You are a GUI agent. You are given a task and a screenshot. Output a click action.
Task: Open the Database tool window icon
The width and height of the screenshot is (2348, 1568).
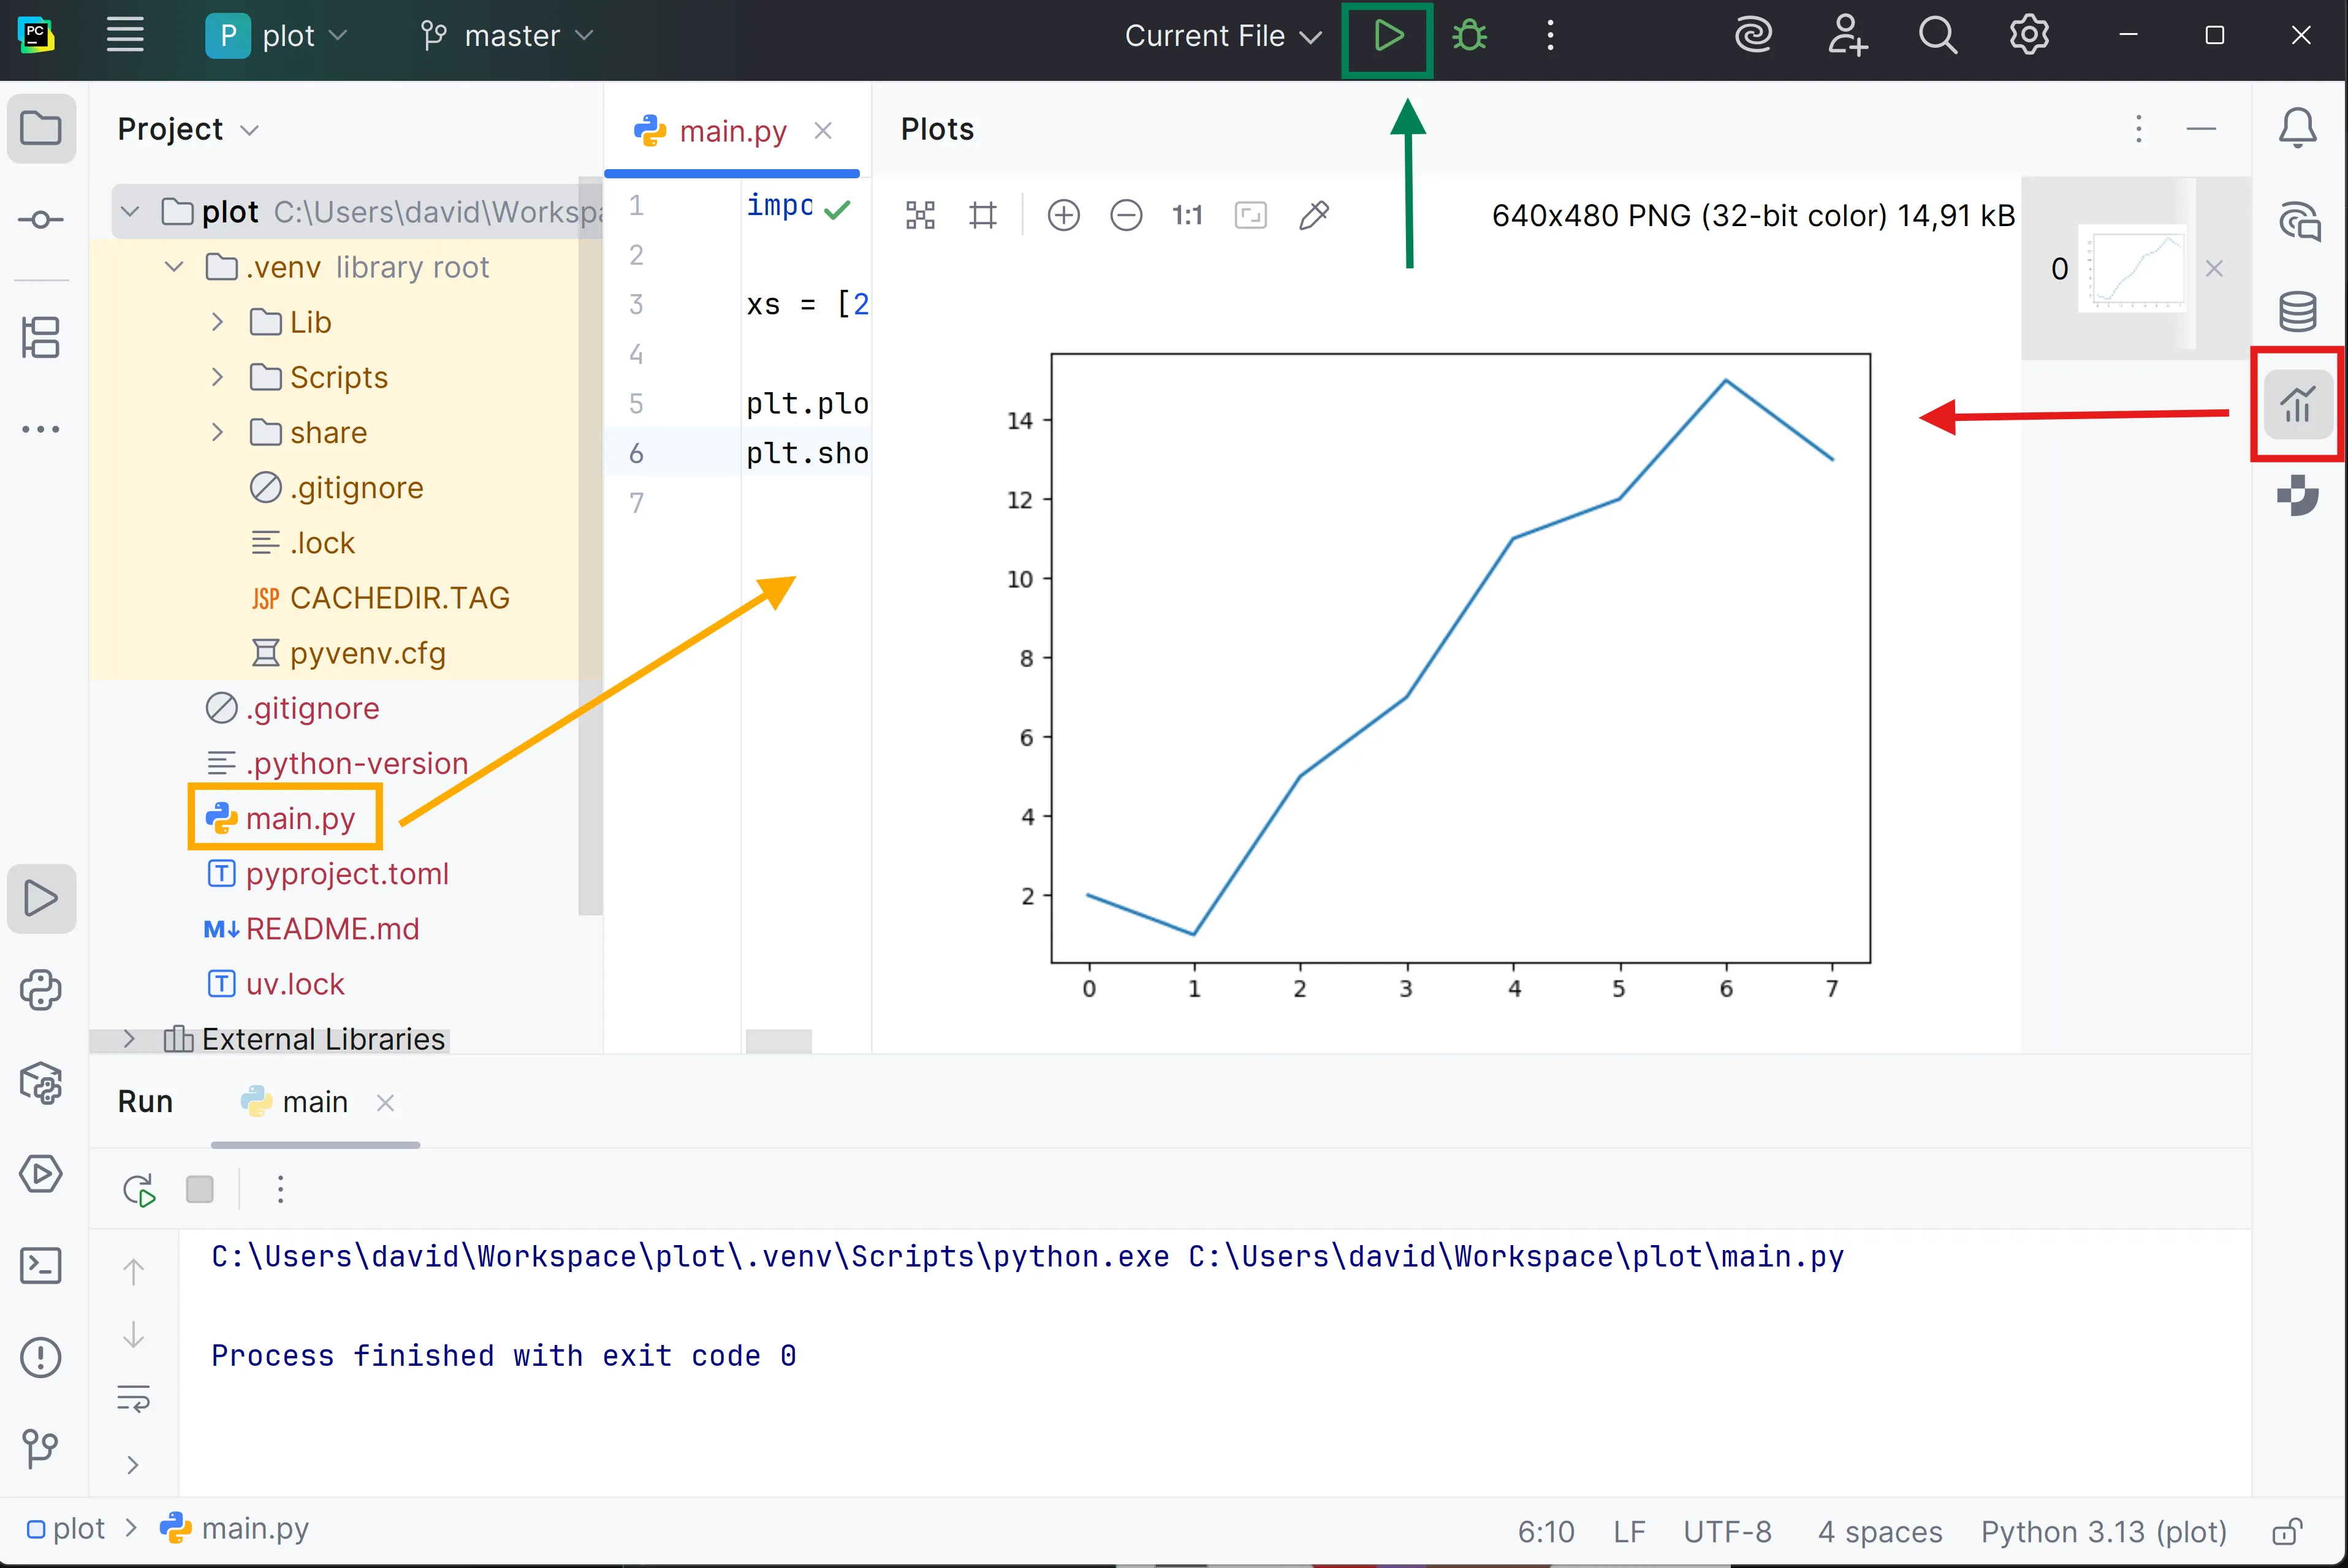2297,311
